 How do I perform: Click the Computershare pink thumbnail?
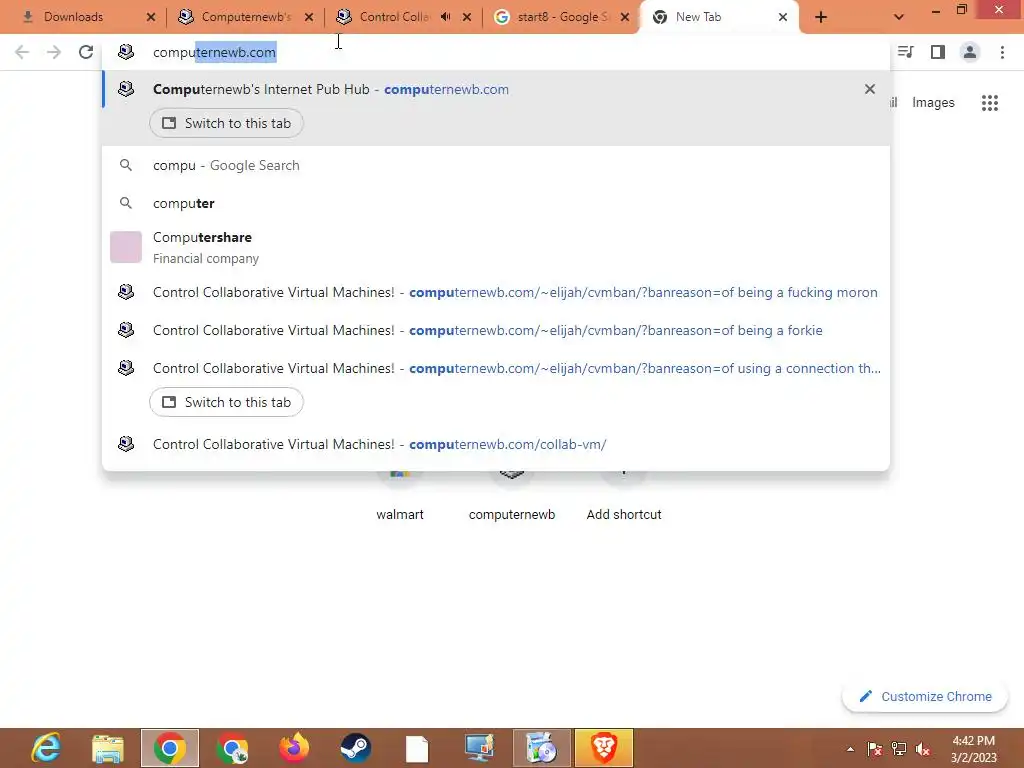(x=126, y=247)
